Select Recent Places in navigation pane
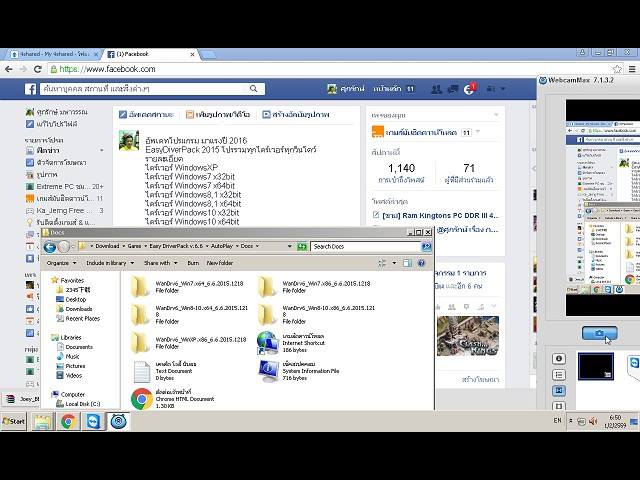Image resolution: width=640 pixels, height=480 pixels. click(78, 318)
